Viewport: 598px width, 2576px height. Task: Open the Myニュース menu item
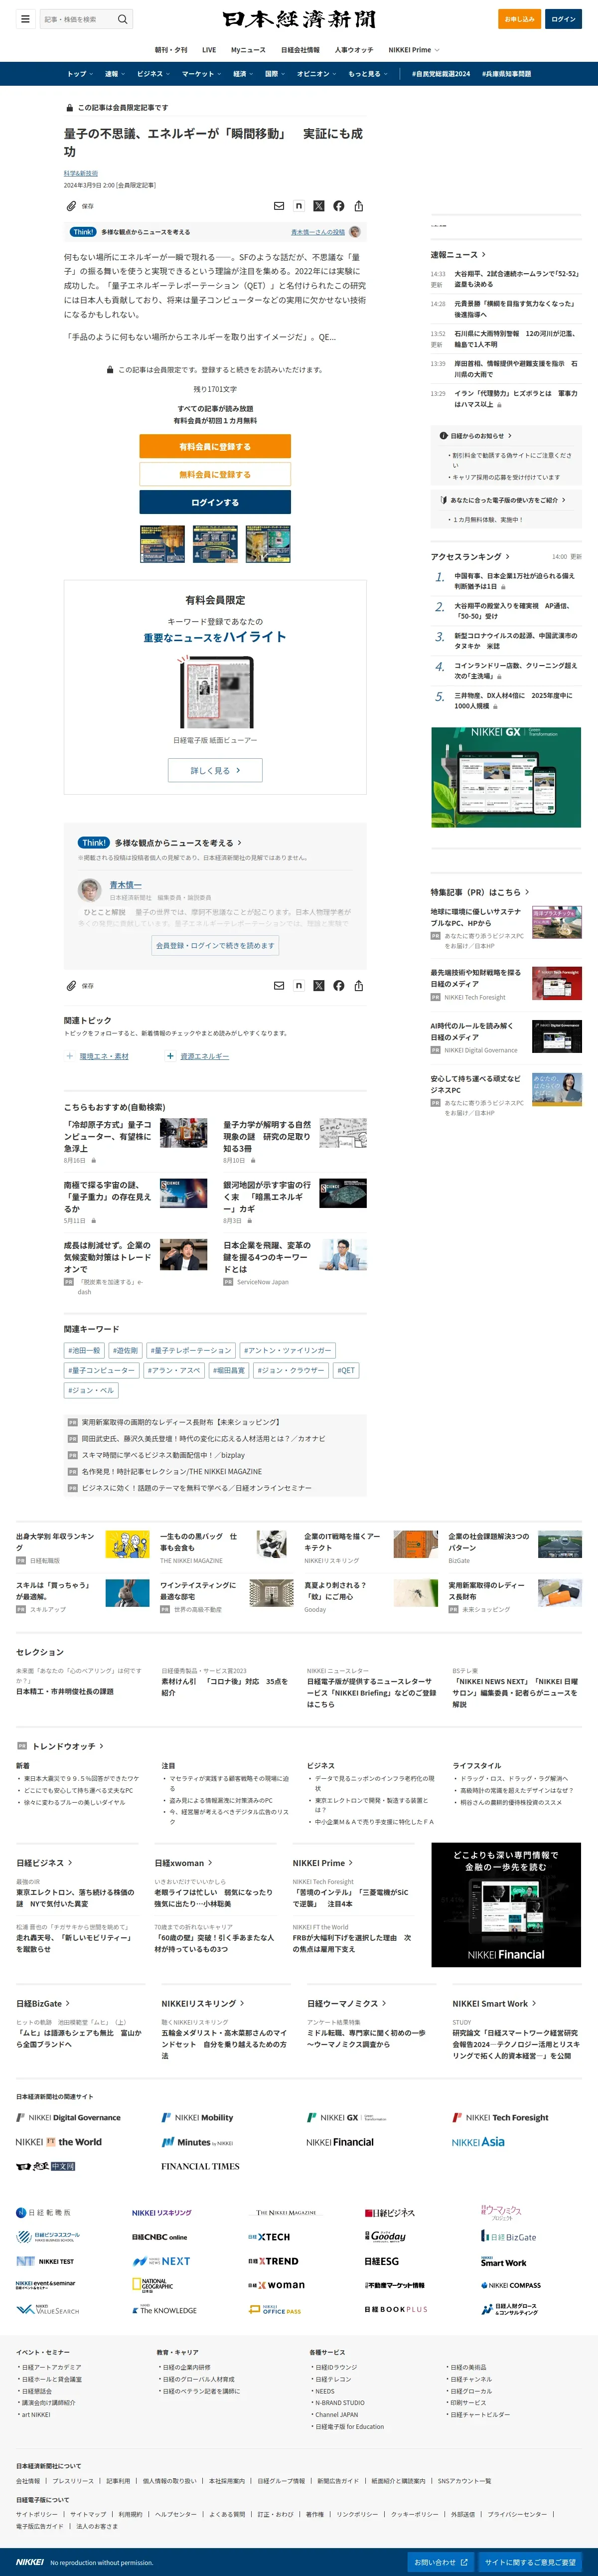(x=248, y=50)
